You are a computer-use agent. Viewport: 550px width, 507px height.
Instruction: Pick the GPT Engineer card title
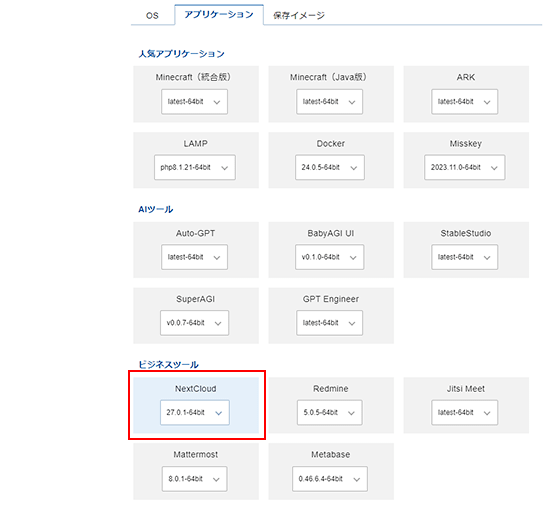tap(331, 299)
